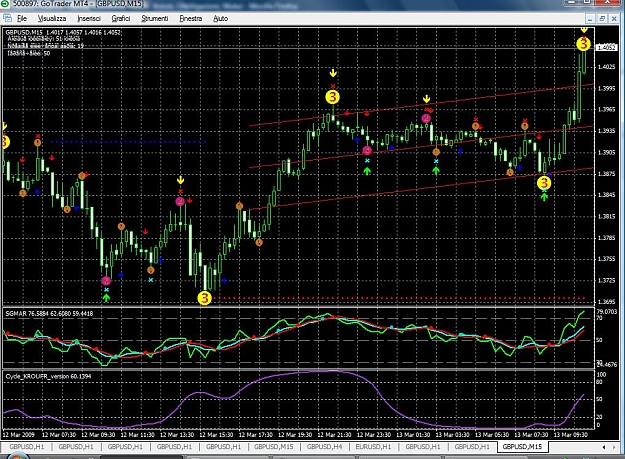
Task: Select yellow 3 marker at the 1.3695 low
Action: coord(204,298)
